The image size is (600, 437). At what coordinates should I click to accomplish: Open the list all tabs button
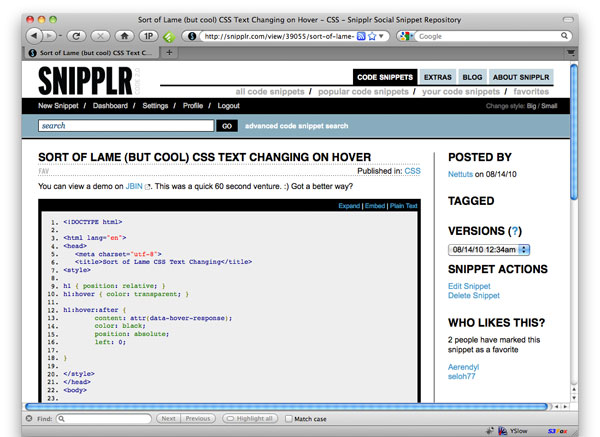pos(571,52)
